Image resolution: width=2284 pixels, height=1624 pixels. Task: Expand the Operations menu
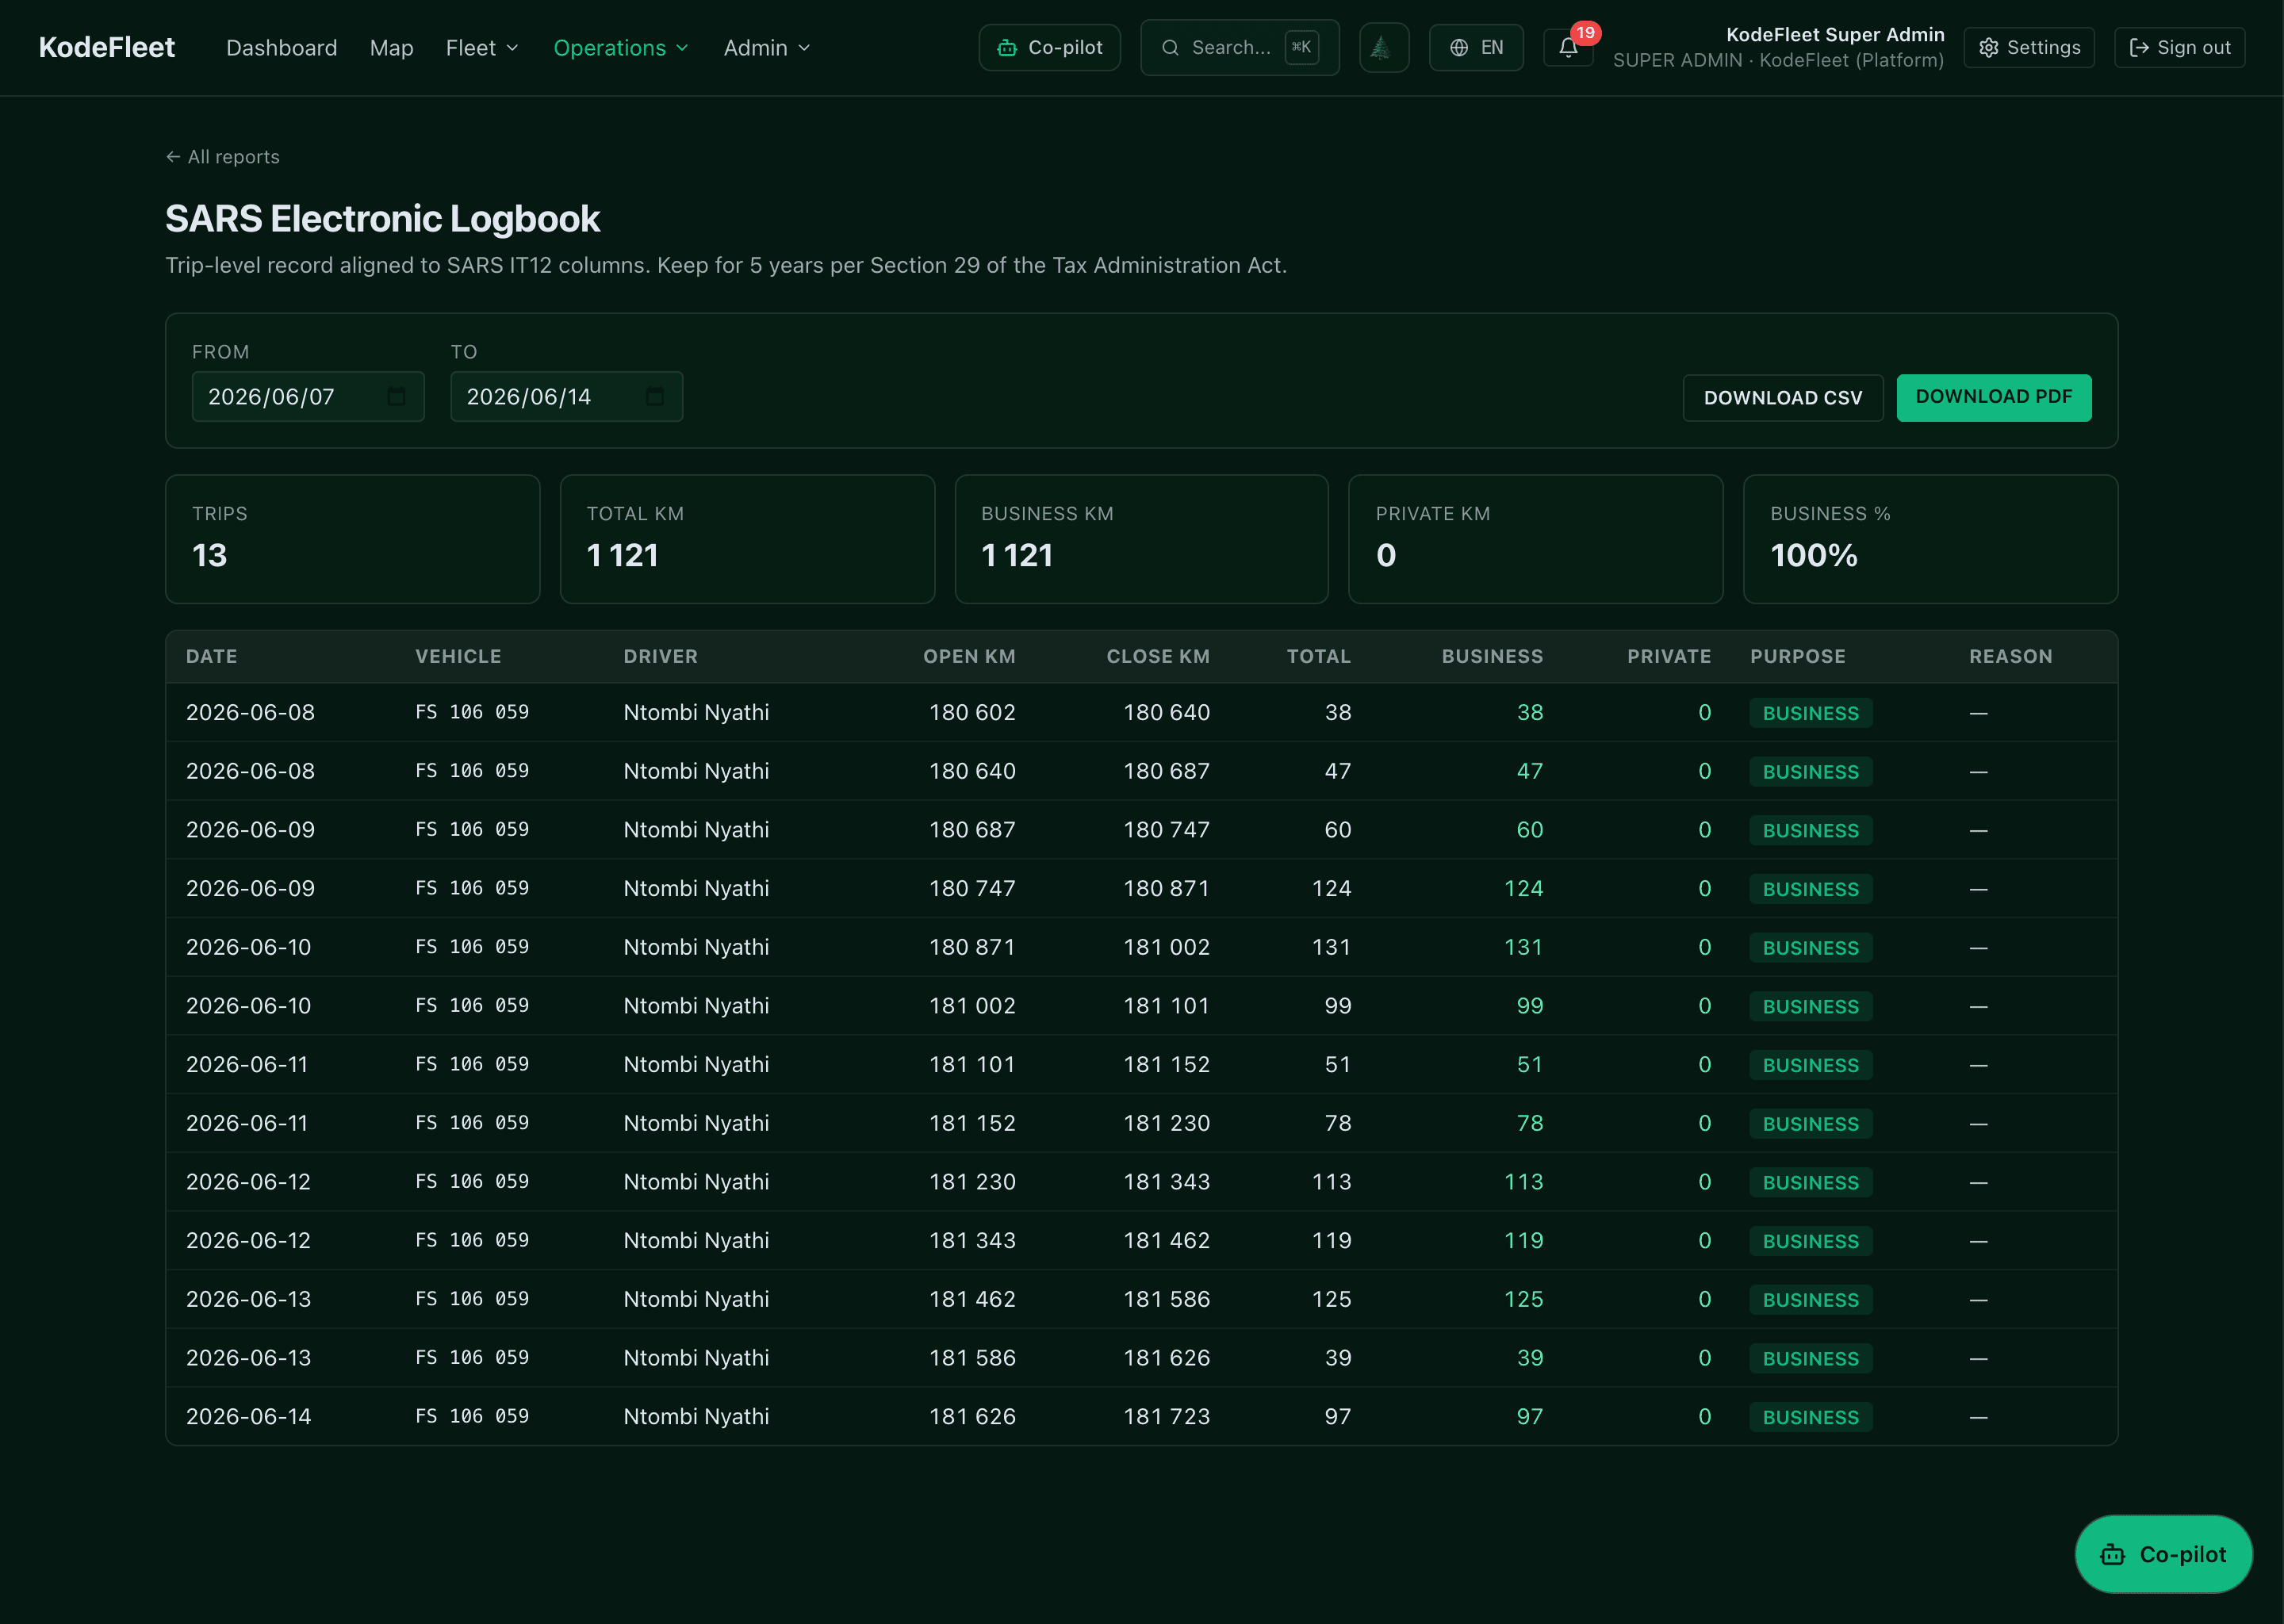pos(621,48)
